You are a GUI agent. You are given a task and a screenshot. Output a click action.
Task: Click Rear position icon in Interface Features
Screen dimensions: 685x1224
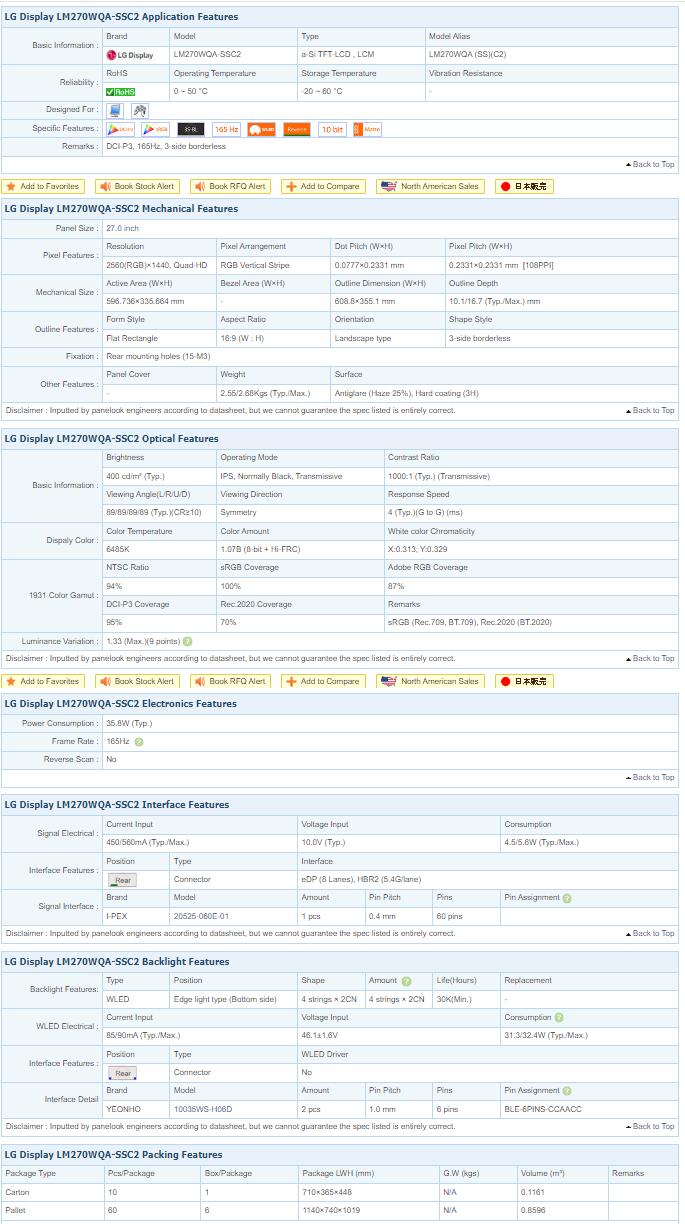pos(122,880)
